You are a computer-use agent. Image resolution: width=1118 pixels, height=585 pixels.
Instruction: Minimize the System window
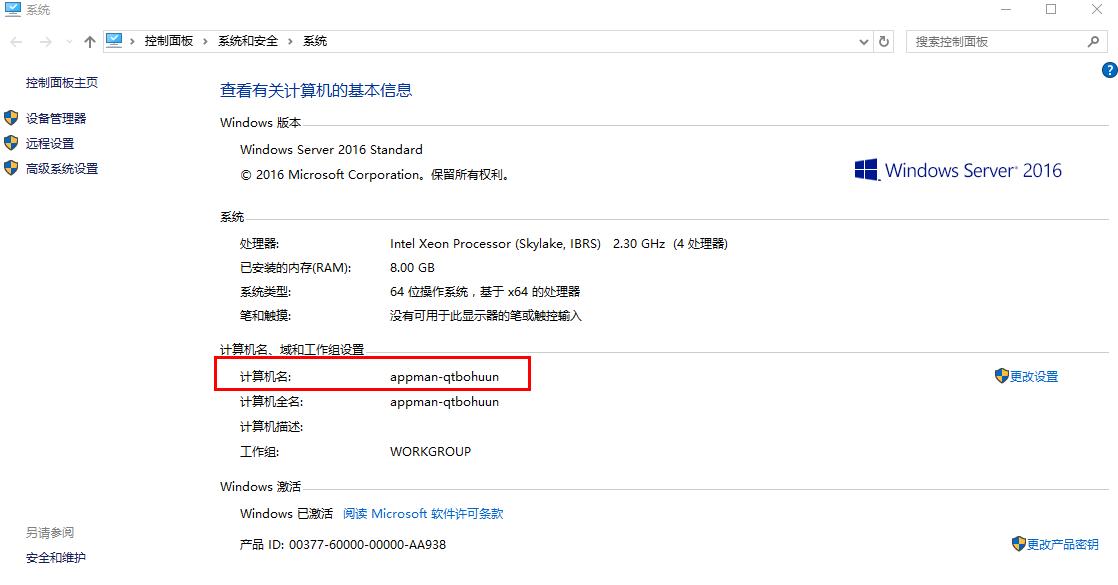tap(1006, 9)
